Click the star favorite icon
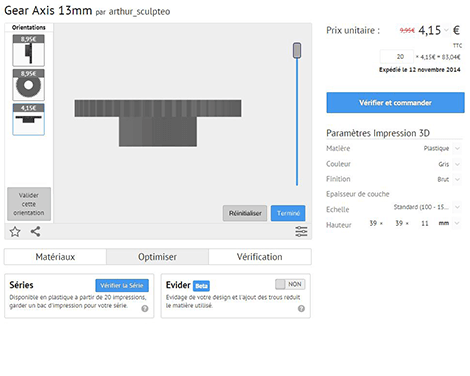This screenshot has width=470, height=376. 15,231
